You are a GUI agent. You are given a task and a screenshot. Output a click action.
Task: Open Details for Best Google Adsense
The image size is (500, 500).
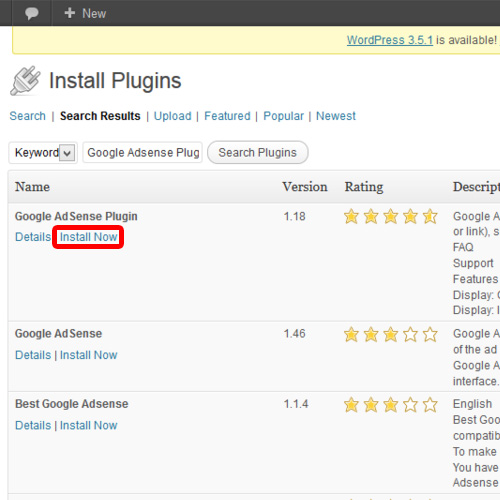[x=33, y=425]
